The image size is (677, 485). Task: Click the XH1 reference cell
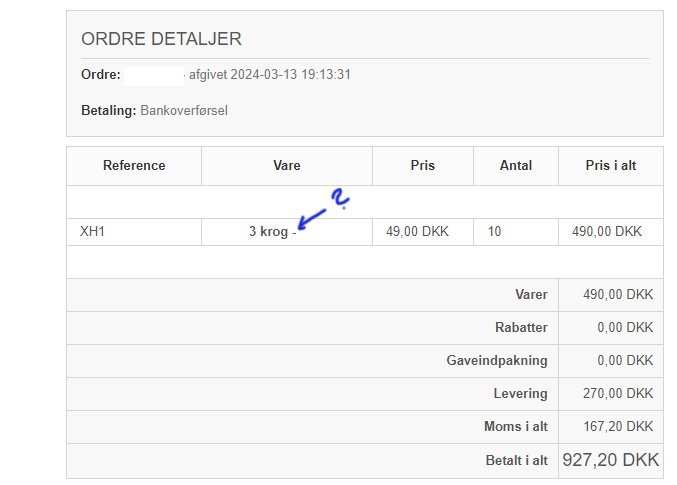[x=92, y=231]
